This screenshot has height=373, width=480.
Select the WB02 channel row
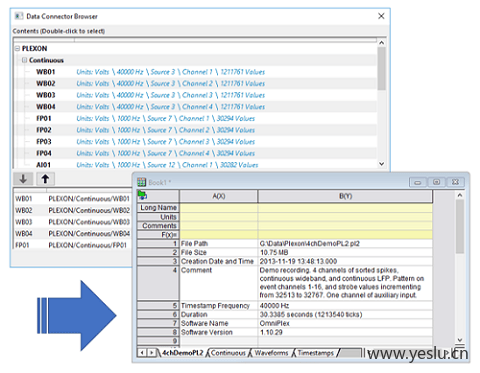195,84
